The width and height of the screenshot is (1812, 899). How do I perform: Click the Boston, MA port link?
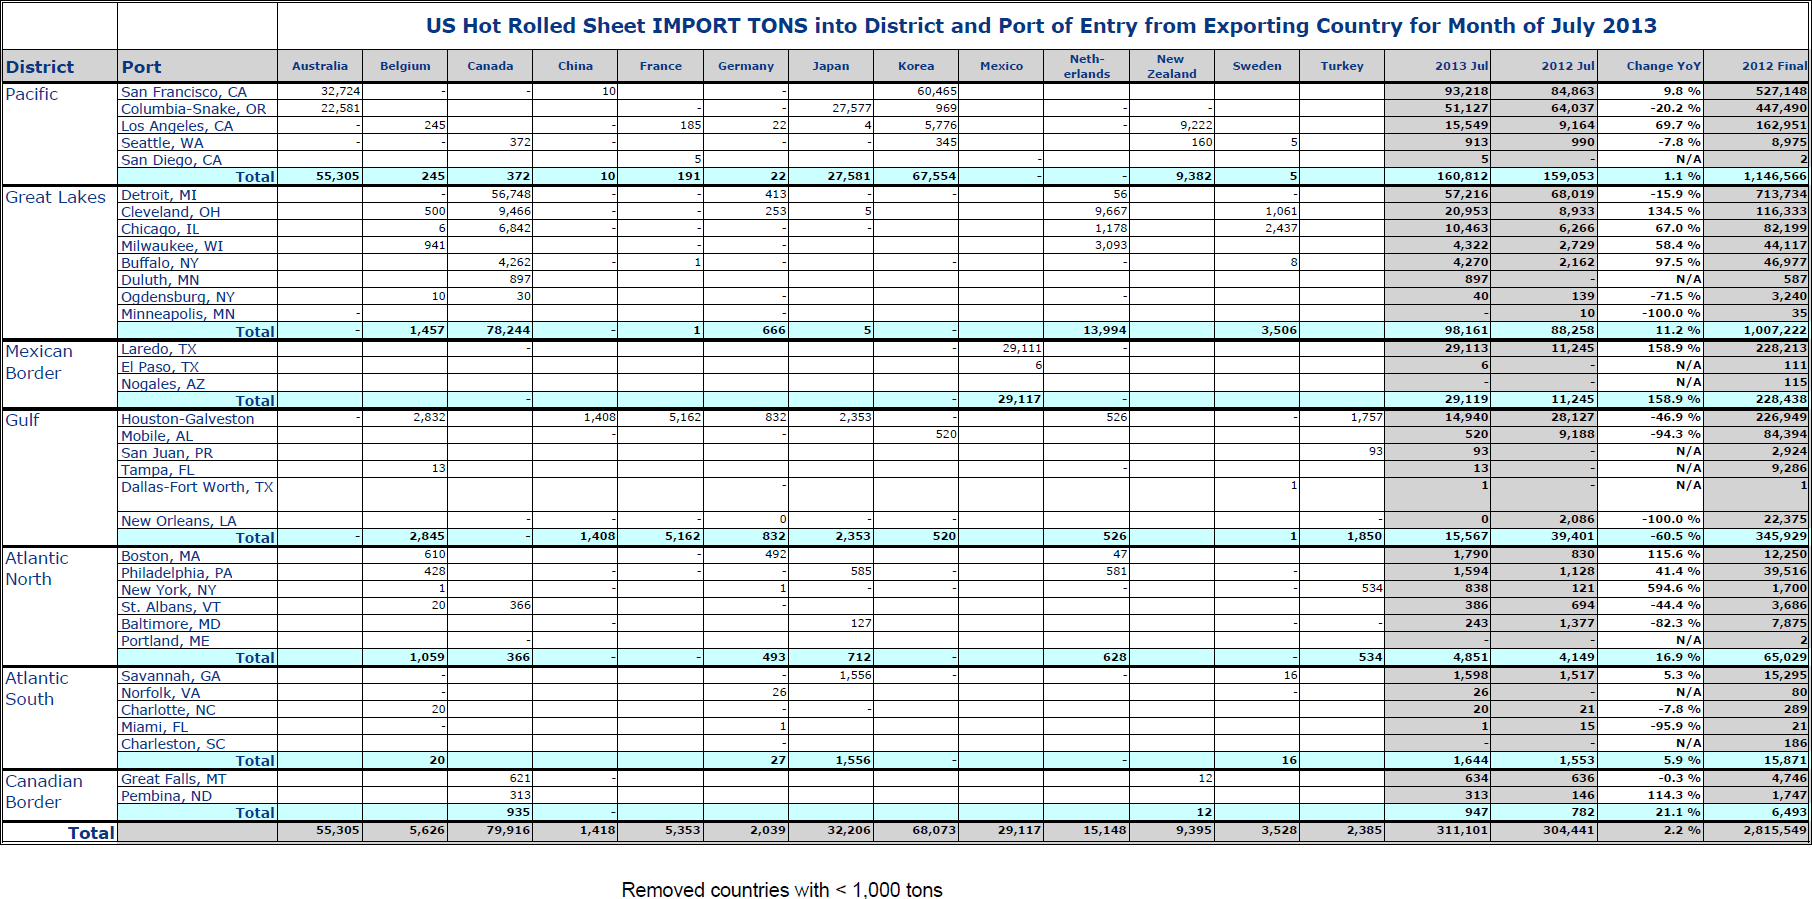[160, 556]
